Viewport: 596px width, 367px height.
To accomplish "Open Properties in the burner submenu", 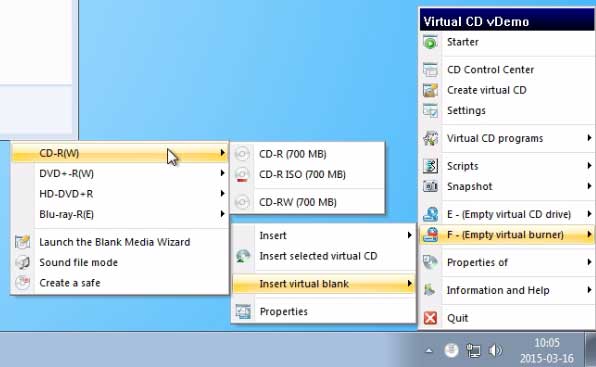I will click(x=323, y=312).
